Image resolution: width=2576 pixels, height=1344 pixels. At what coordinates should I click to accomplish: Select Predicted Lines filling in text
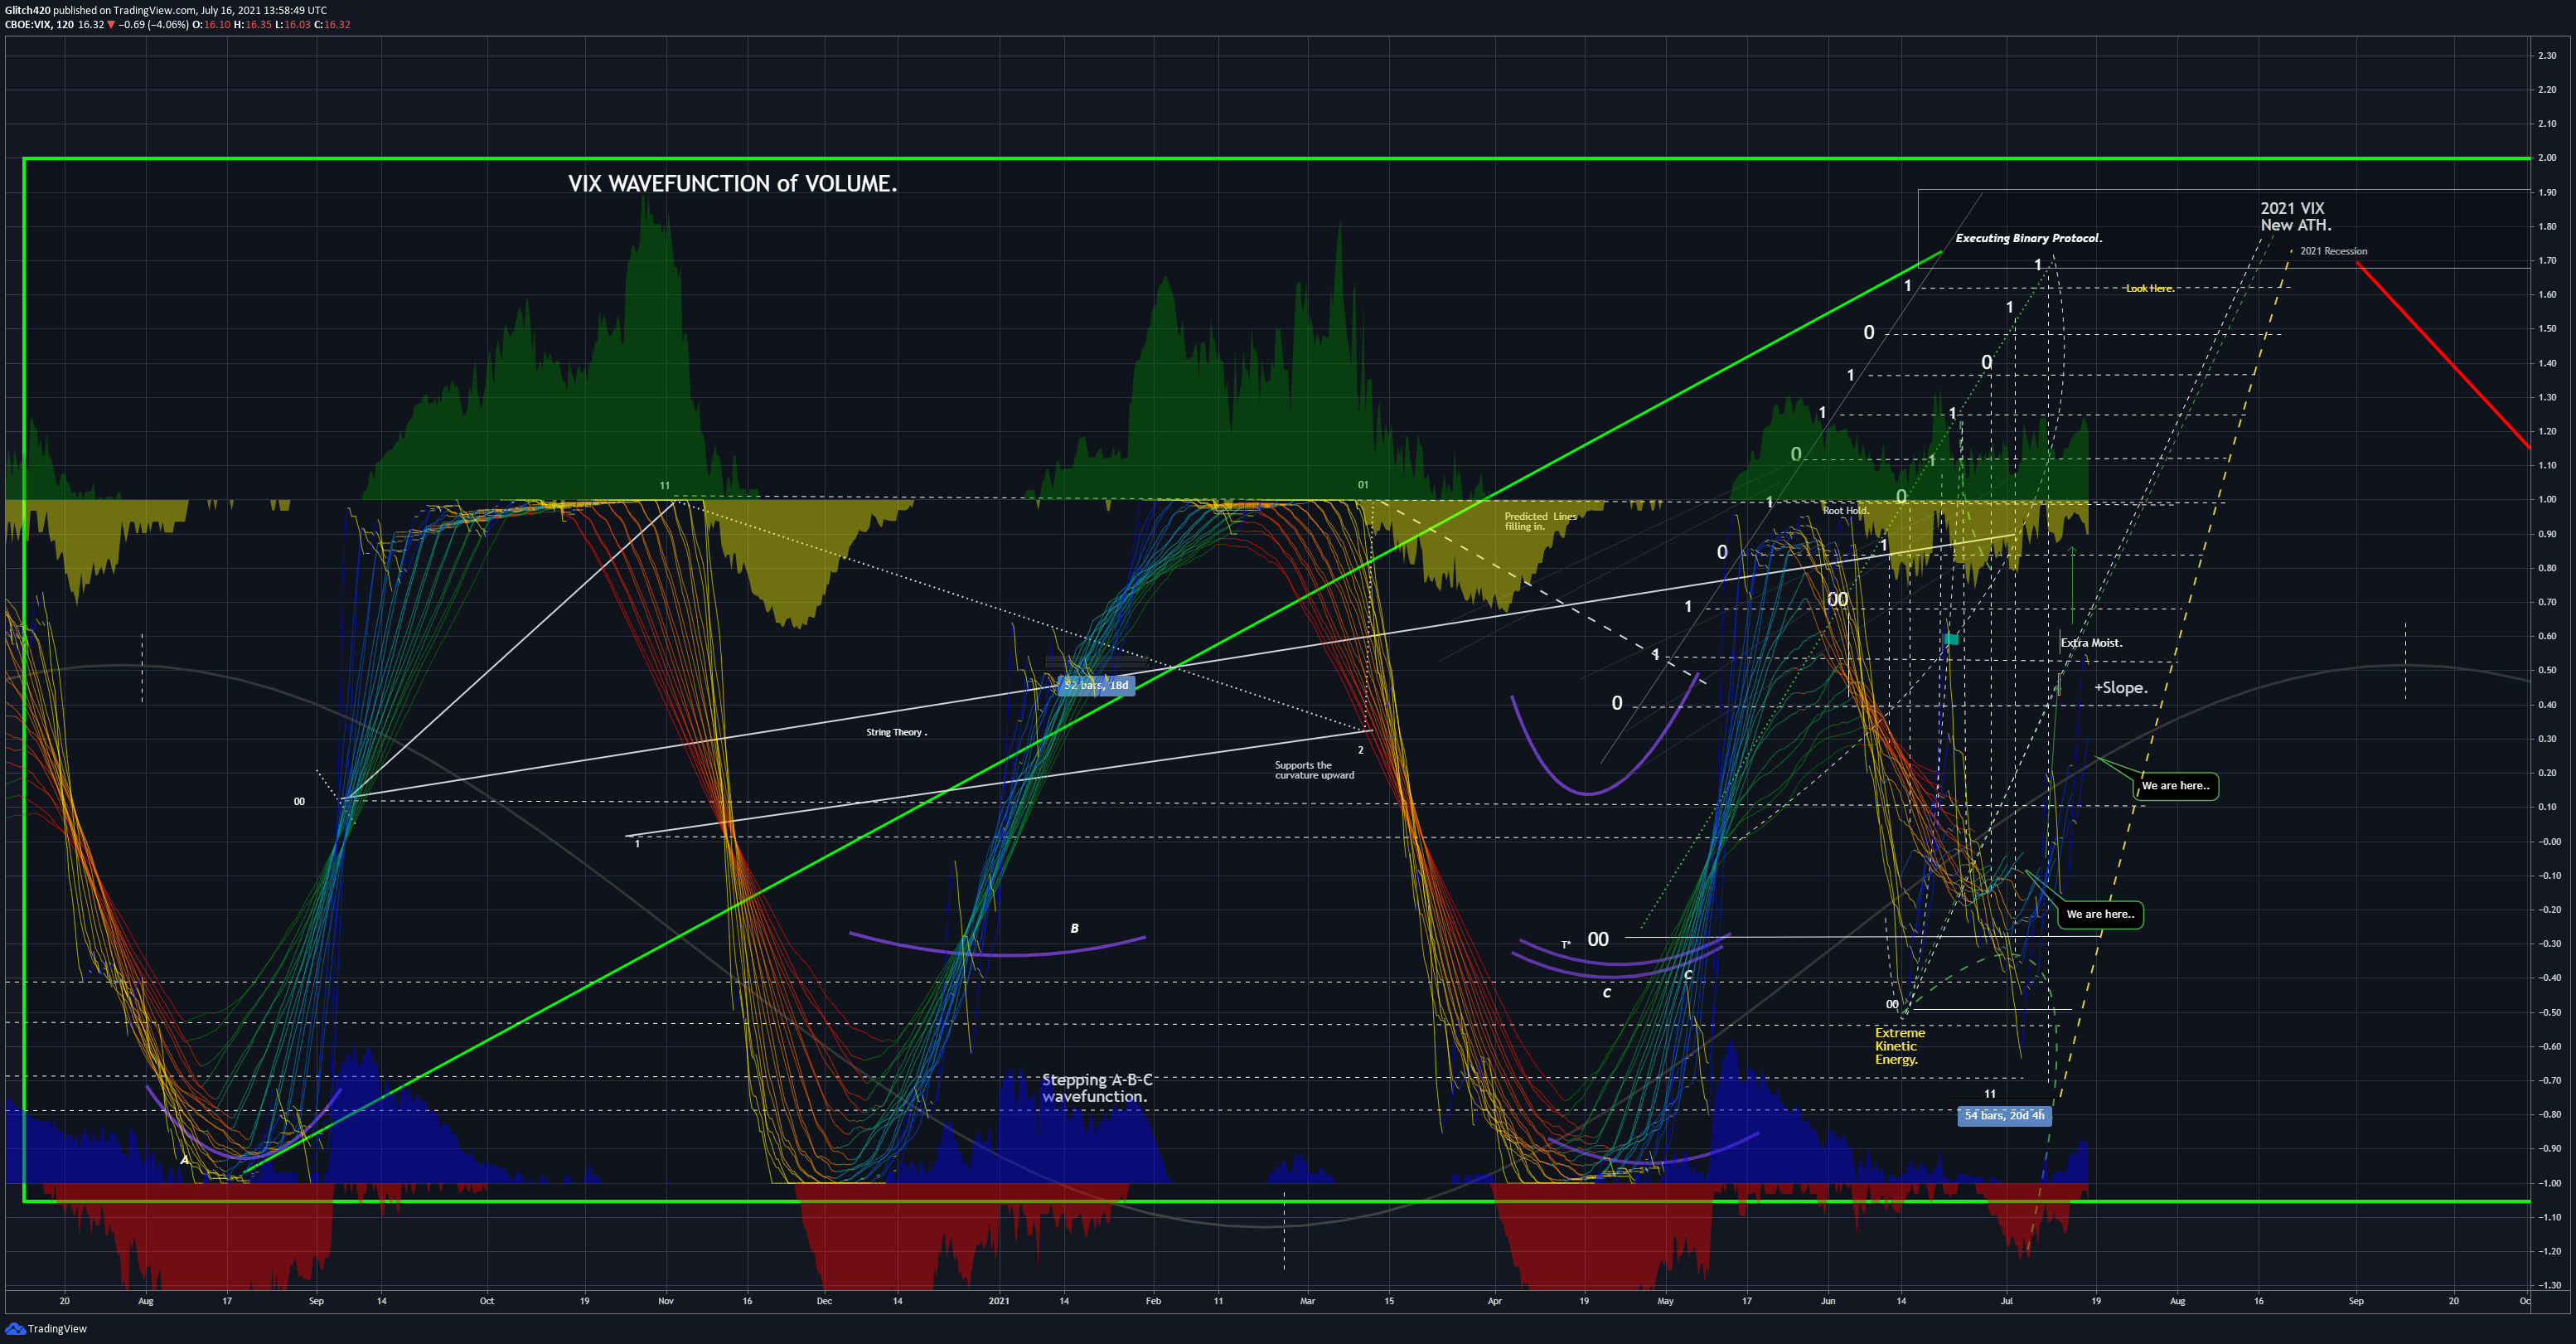coord(1540,521)
